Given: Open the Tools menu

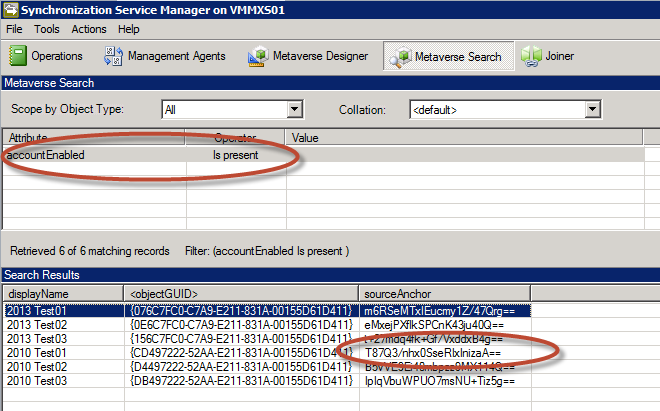Looking at the screenshot, I should [x=47, y=30].
